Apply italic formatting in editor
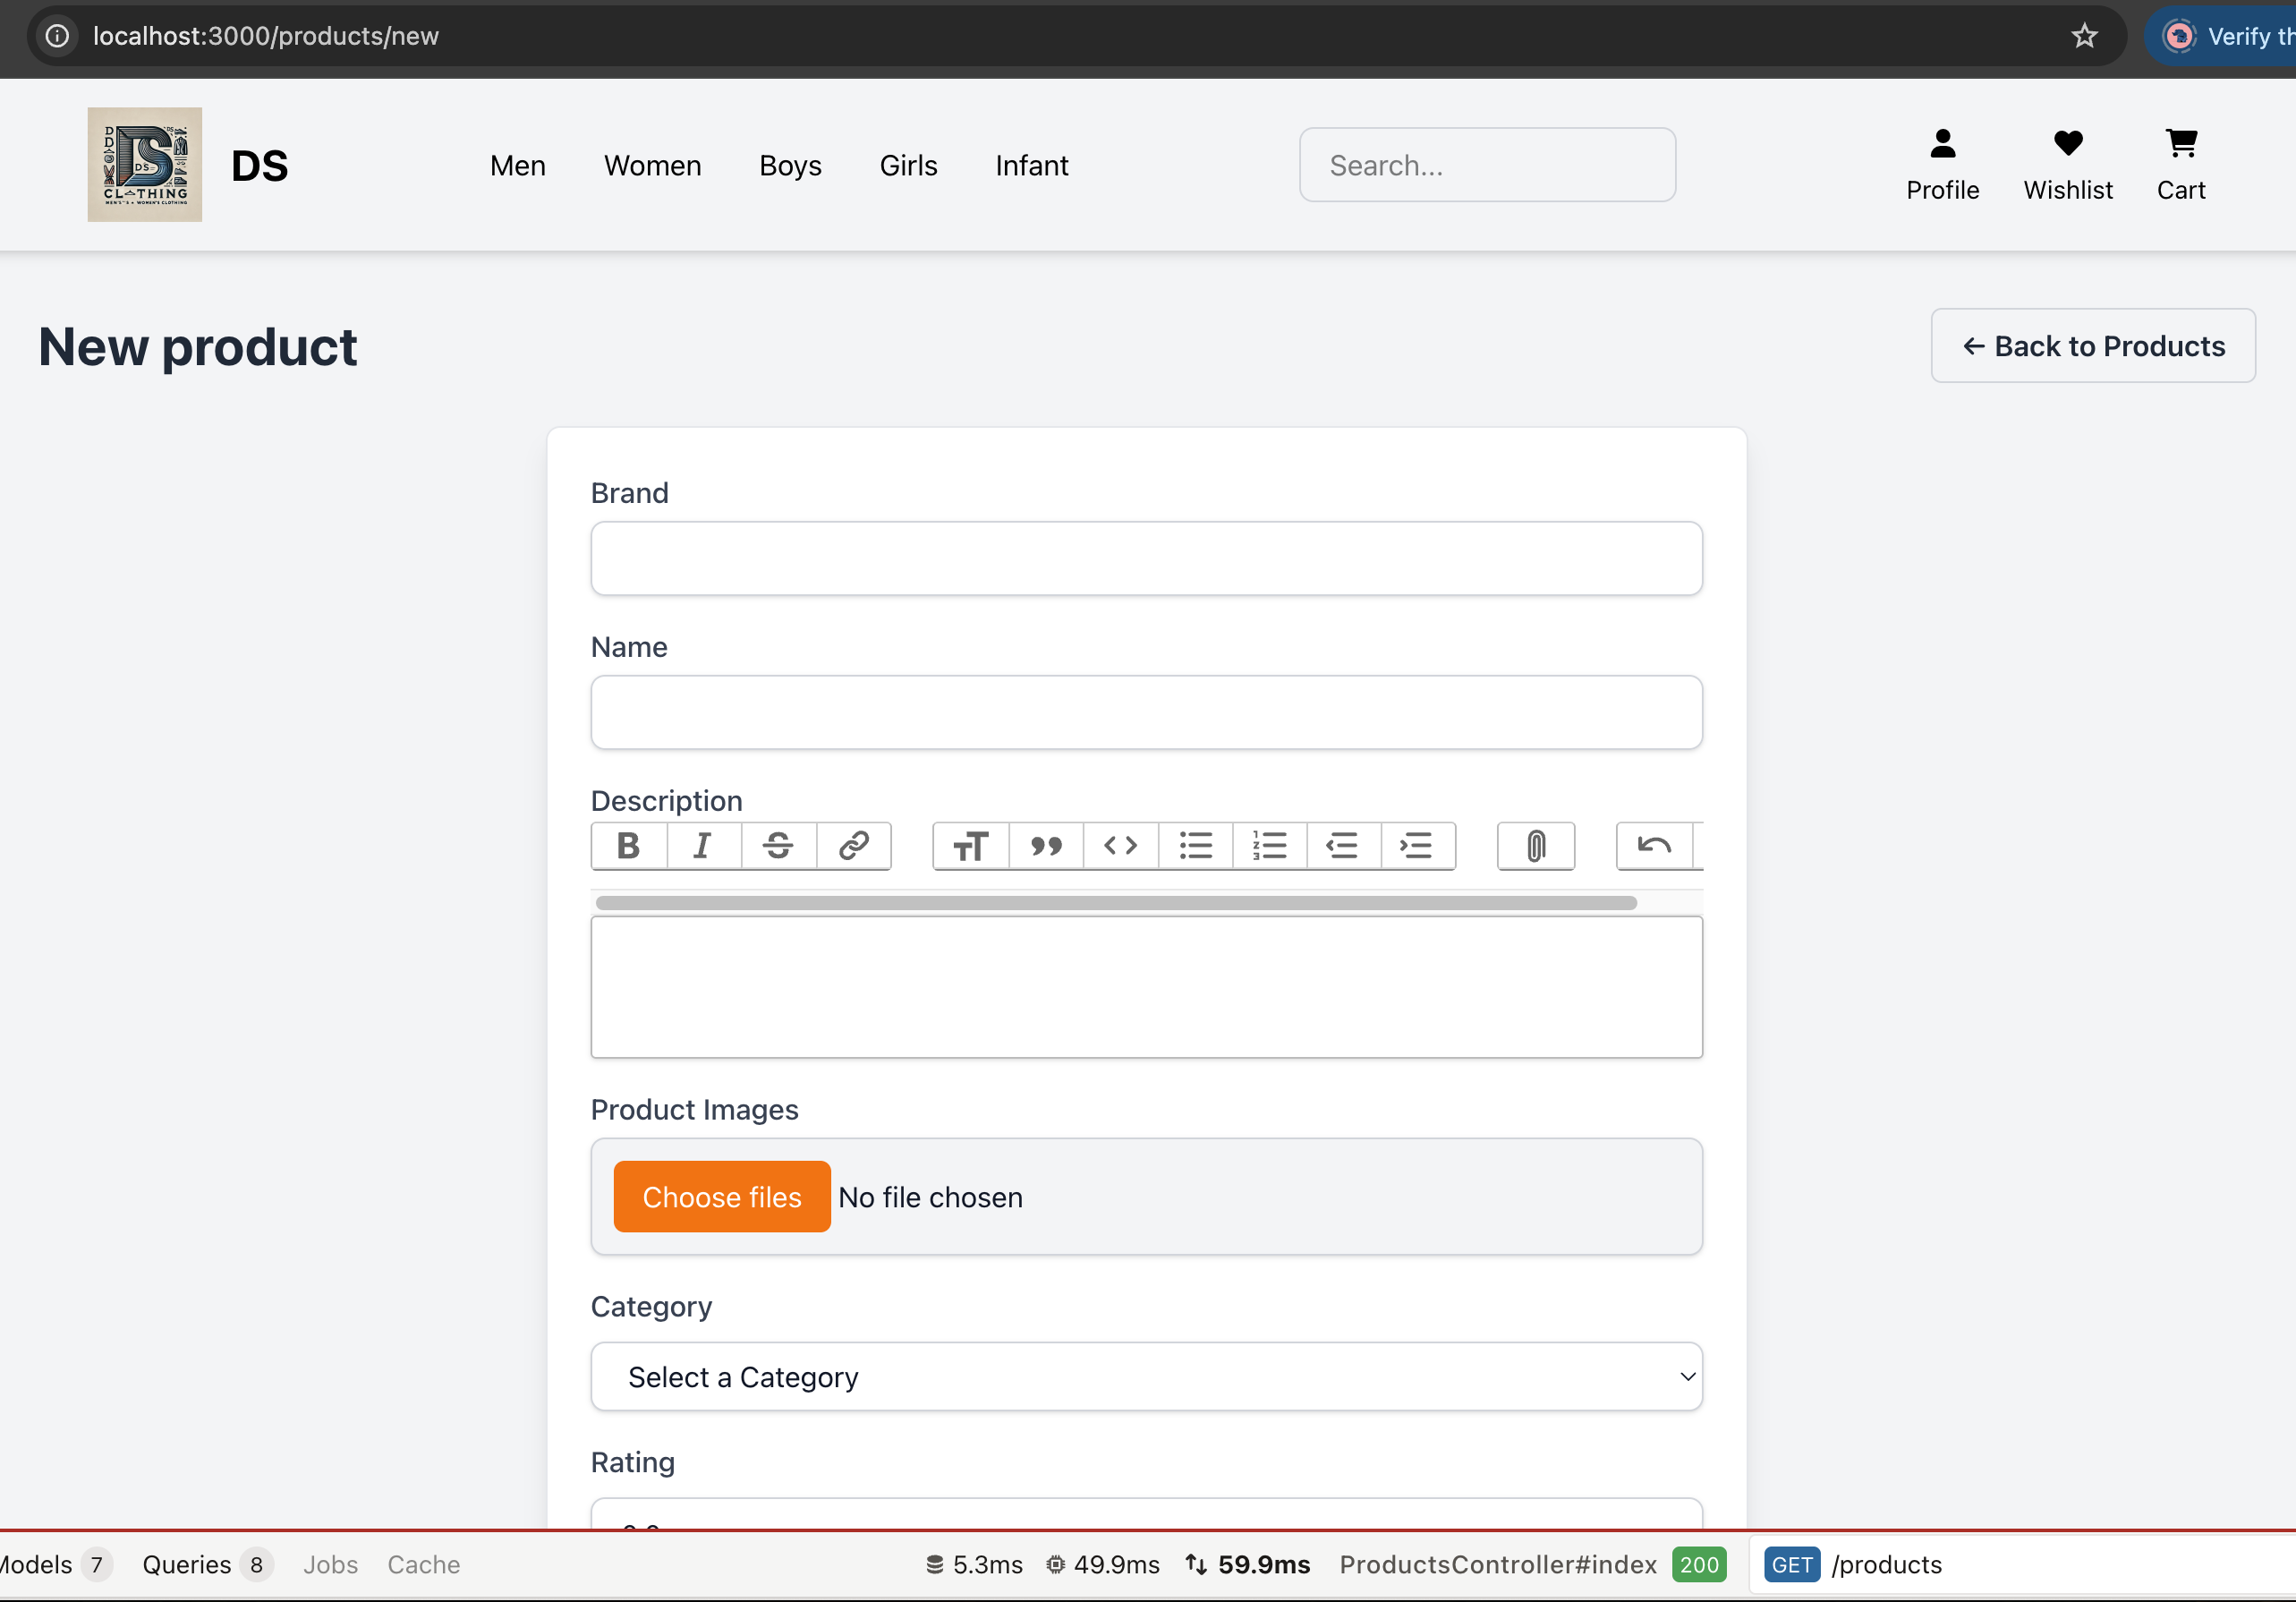Viewport: 2296px width, 1602px height. point(703,846)
